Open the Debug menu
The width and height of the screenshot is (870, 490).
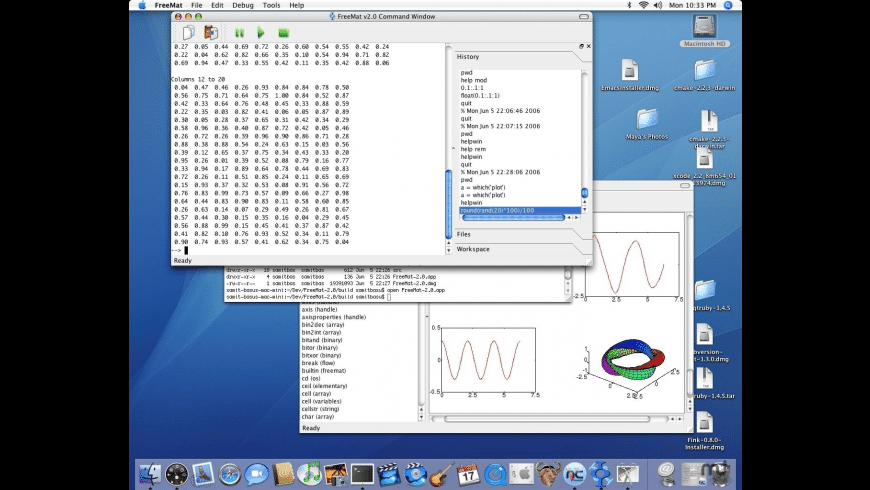tap(243, 5)
